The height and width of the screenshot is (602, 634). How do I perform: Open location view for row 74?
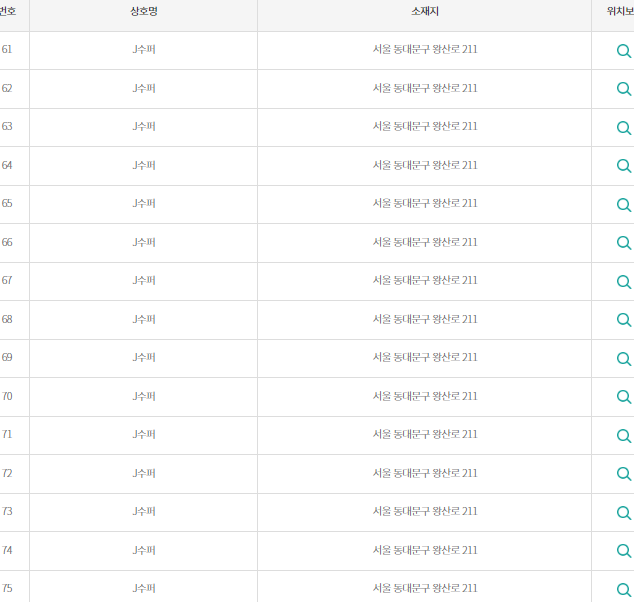[x=624, y=551]
